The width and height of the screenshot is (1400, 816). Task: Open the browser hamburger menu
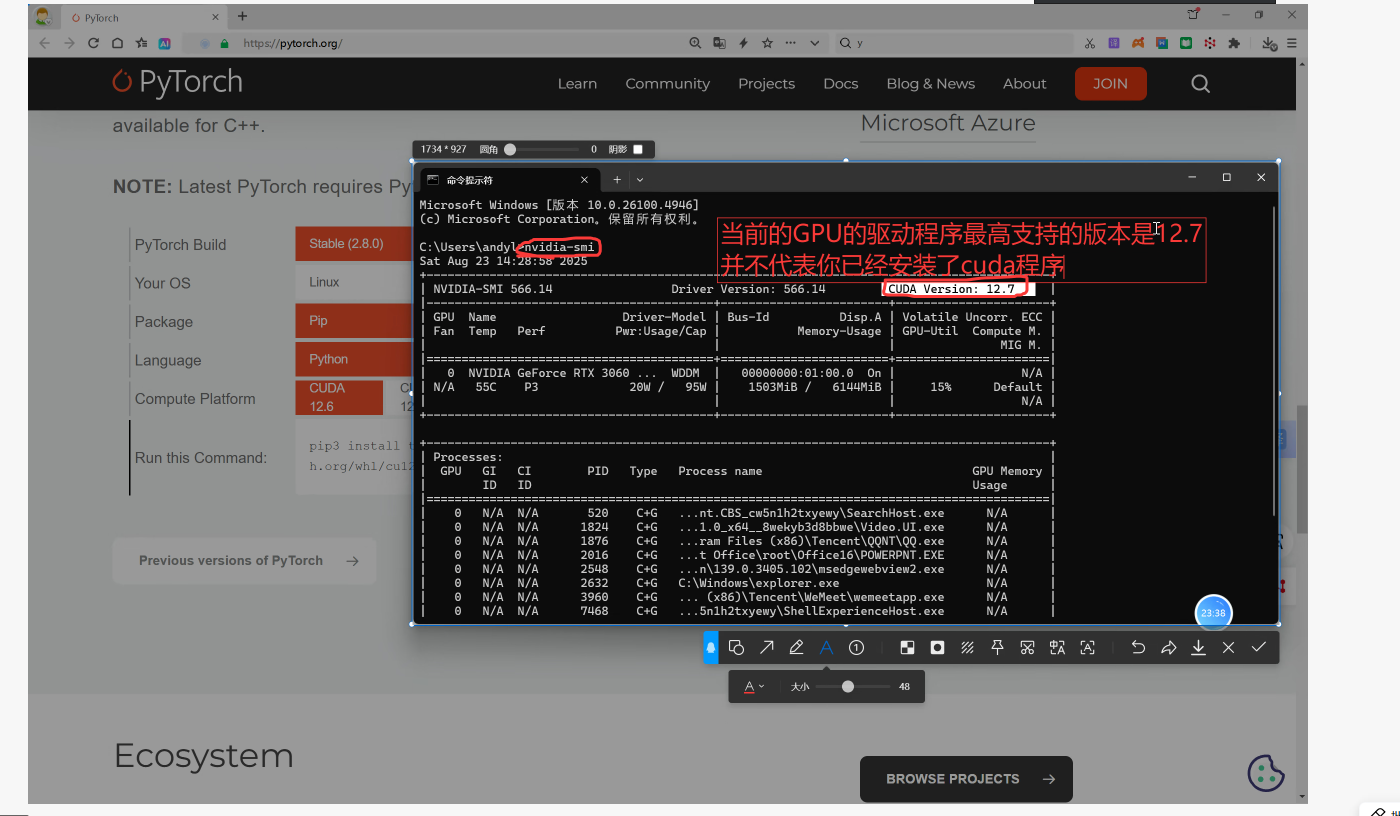[1292, 43]
